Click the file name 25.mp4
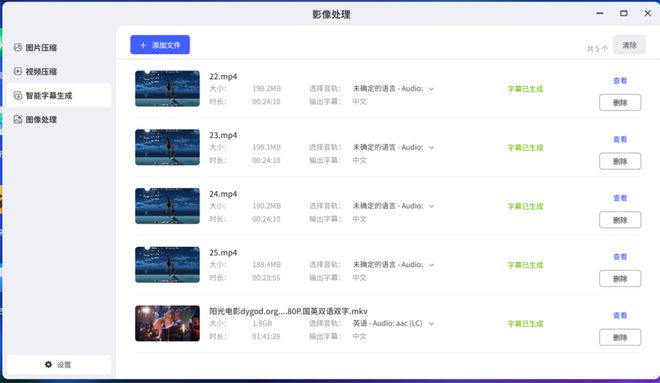The width and height of the screenshot is (660, 383). pyautogui.click(x=223, y=253)
